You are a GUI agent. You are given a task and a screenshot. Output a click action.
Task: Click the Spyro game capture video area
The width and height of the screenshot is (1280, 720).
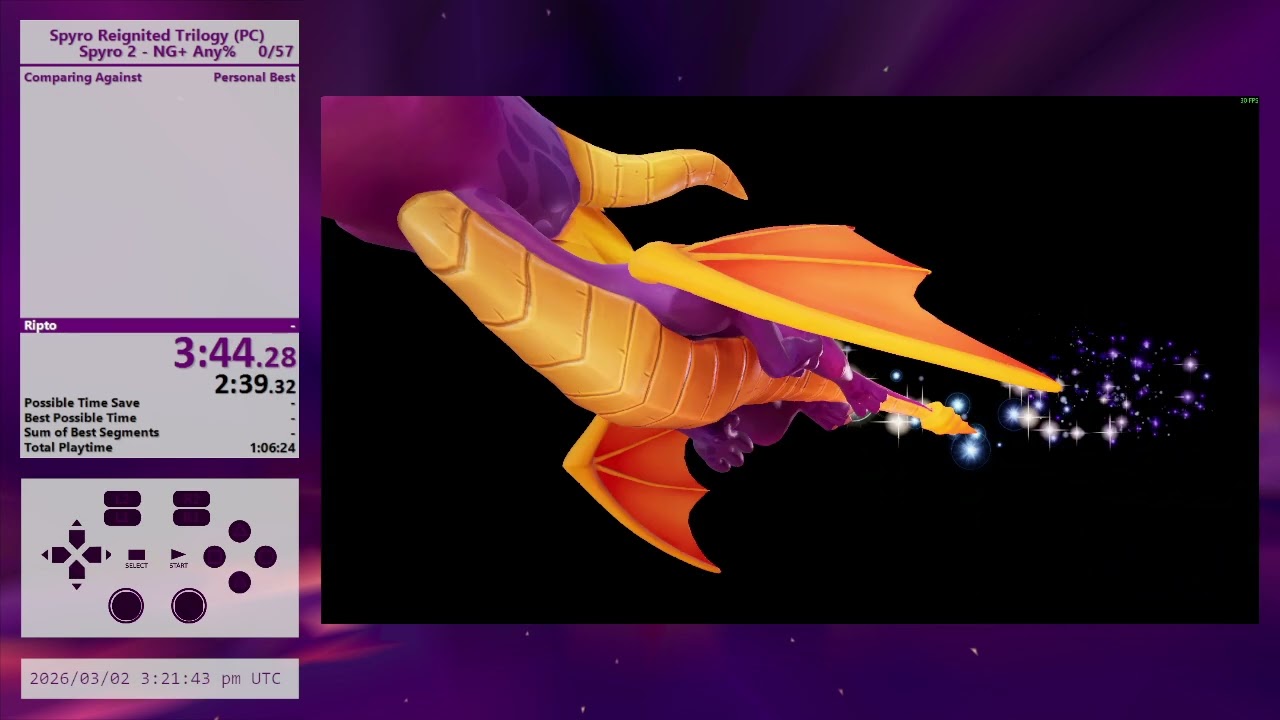(x=790, y=360)
